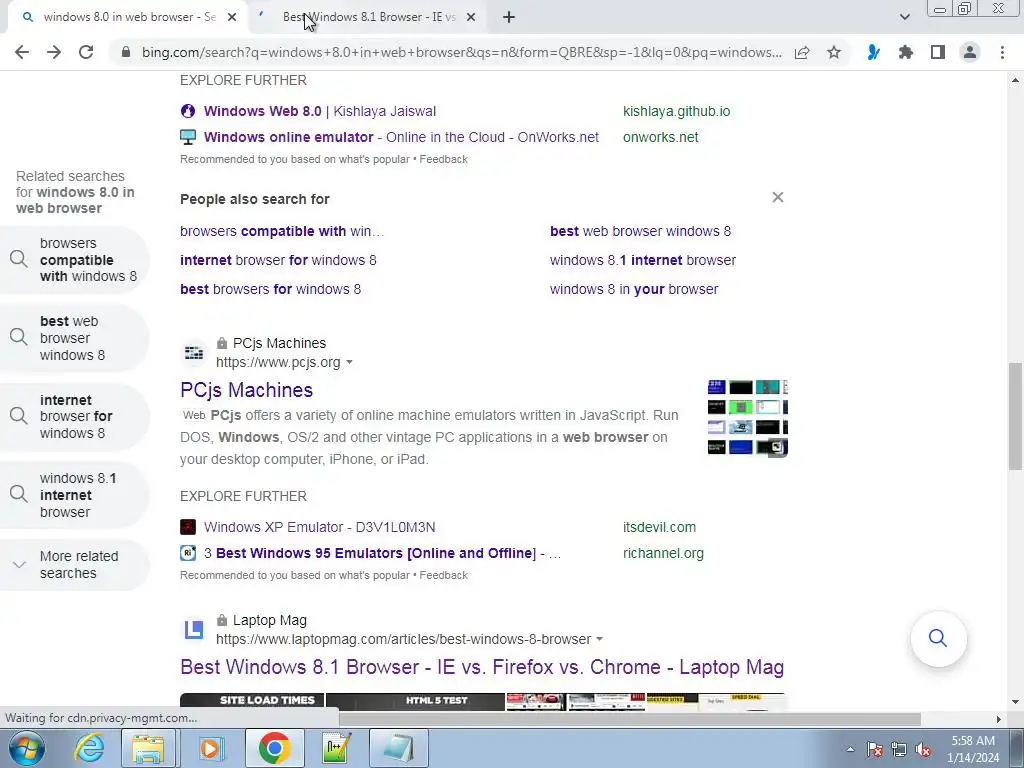Image resolution: width=1024 pixels, height=768 pixels.
Task: Open the PCjs Machines result title
Action: point(246,390)
